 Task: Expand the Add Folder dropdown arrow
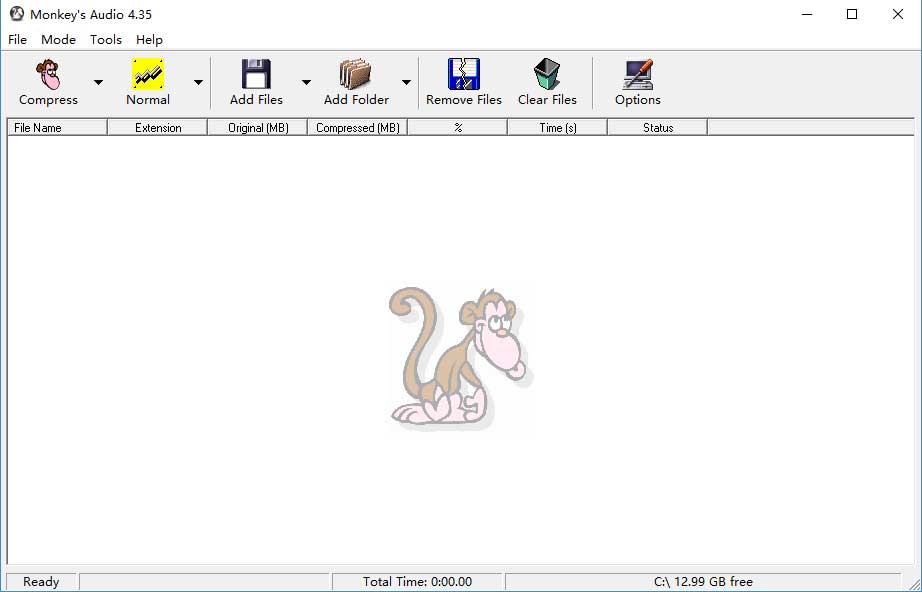point(406,82)
